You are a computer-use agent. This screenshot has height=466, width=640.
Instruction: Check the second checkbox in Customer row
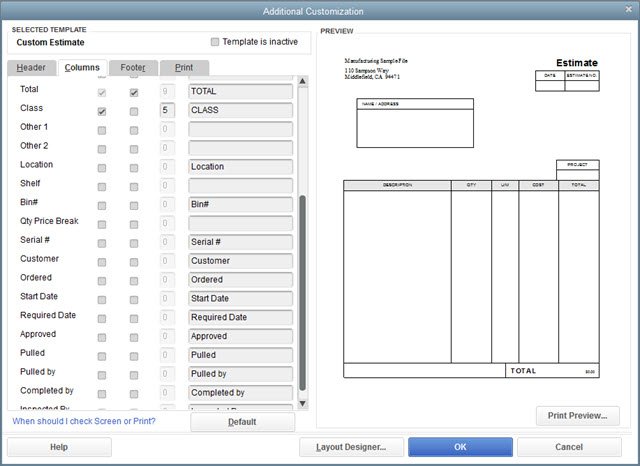133,261
